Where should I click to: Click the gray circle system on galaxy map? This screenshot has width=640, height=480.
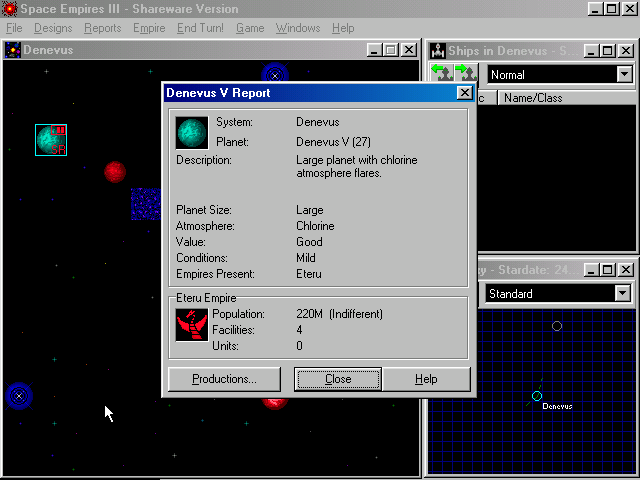pos(557,326)
